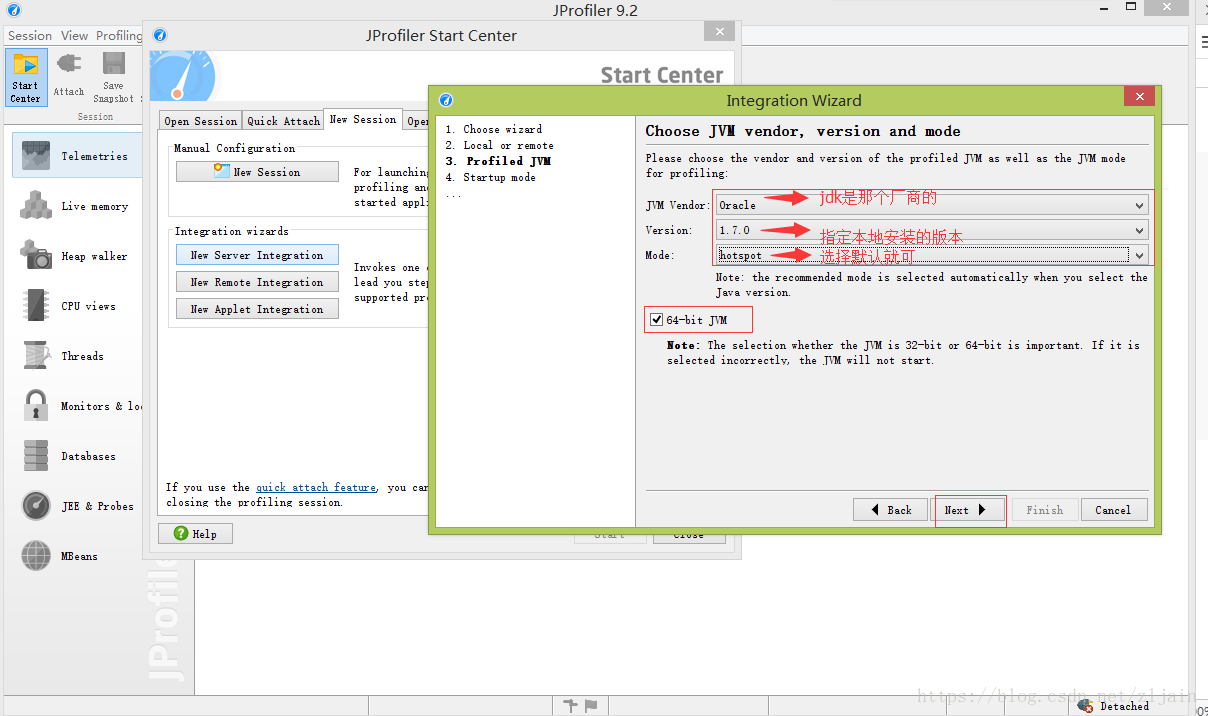Open the MBeans sidebar section
Screen dimensions: 1208x716
click(77, 556)
